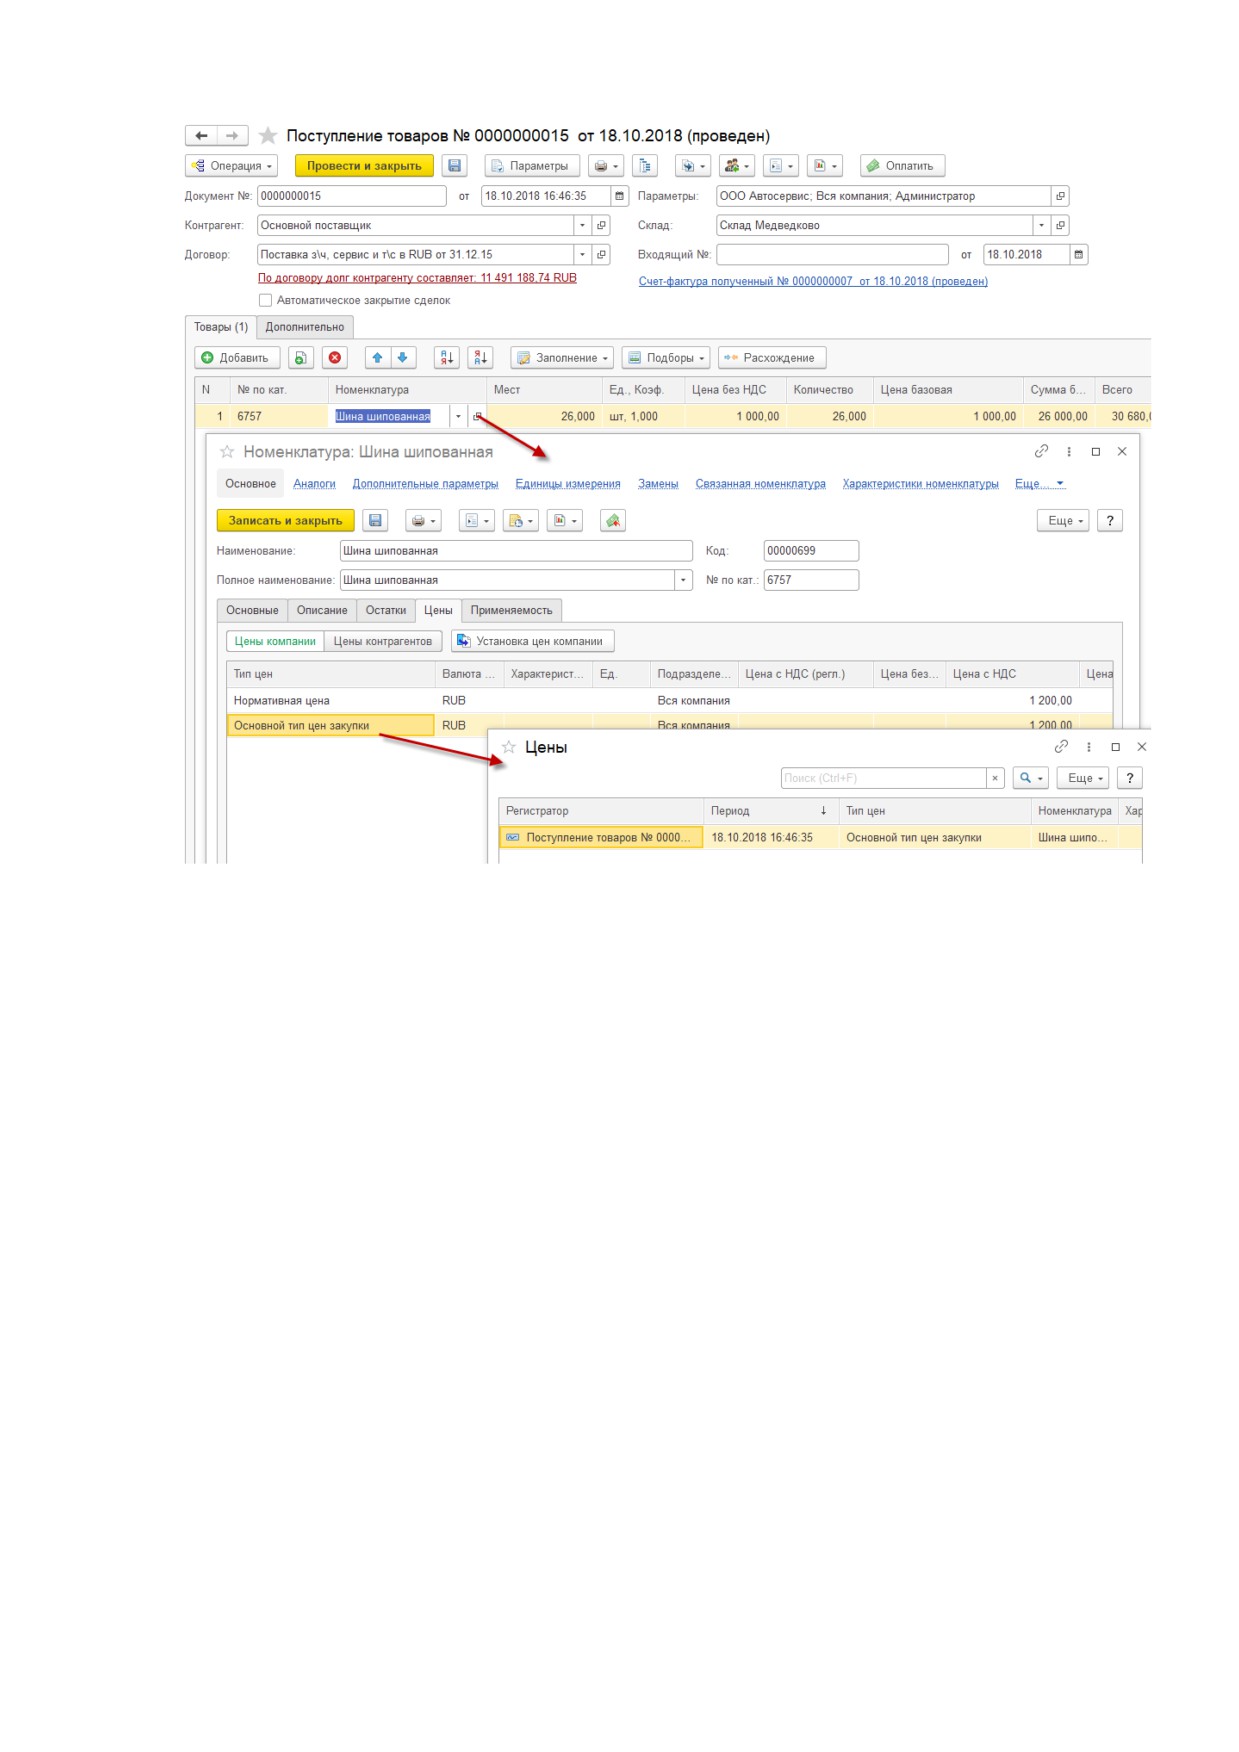Select the Нормативная цена row
The width and height of the screenshot is (1239, 1752).
(x=668, y=701)
